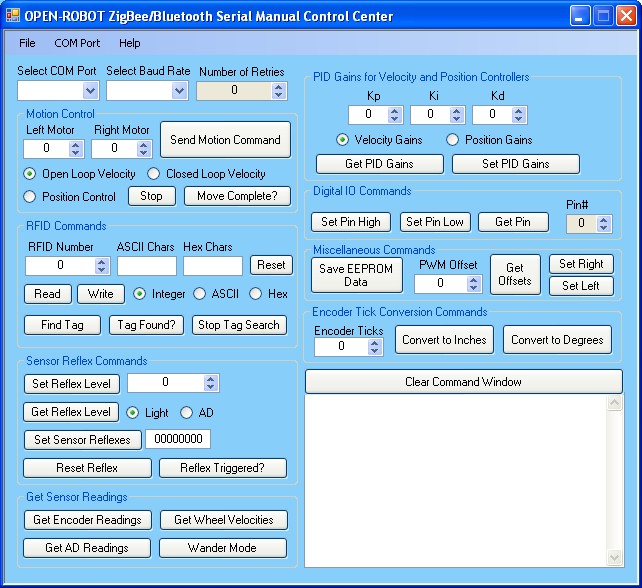Screen dimensions: 642x588
Task: Increment the Kp gain spinner up
Action: click(394, 110)
